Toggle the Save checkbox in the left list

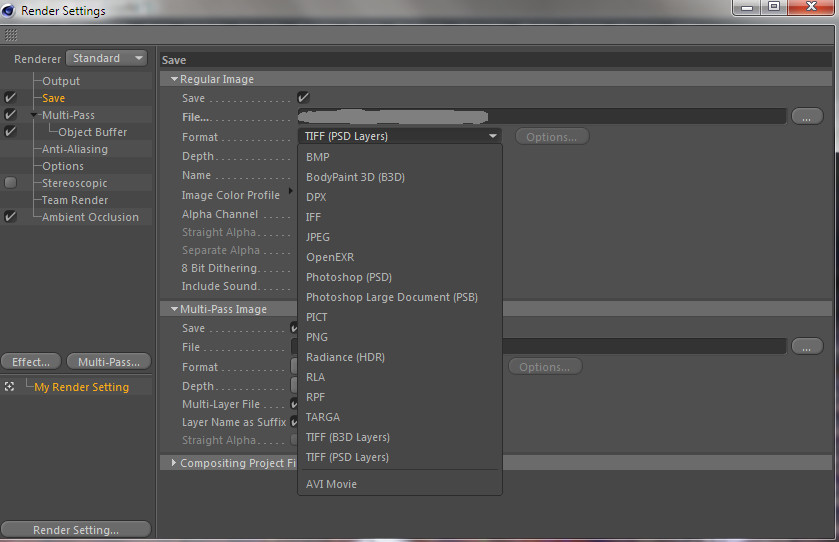point(10,97)
